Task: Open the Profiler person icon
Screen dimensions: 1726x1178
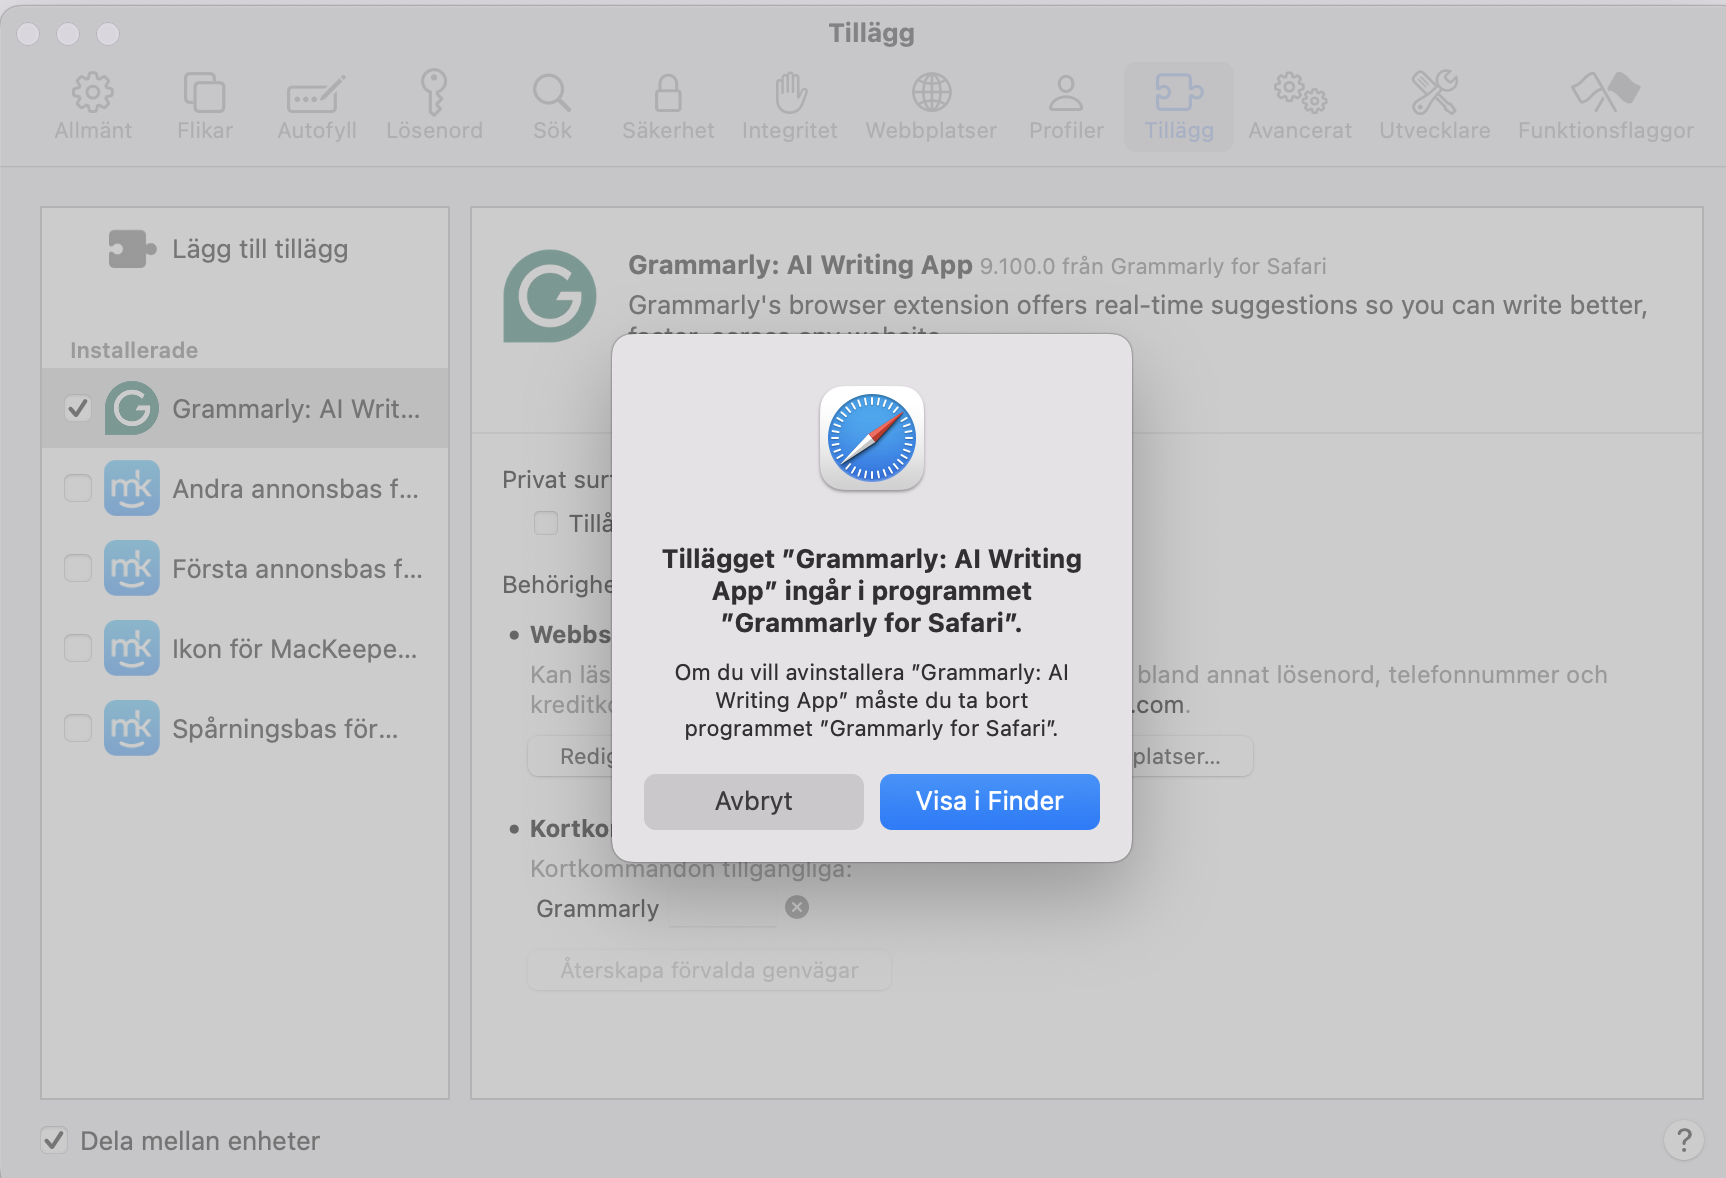Action: 1066,93
